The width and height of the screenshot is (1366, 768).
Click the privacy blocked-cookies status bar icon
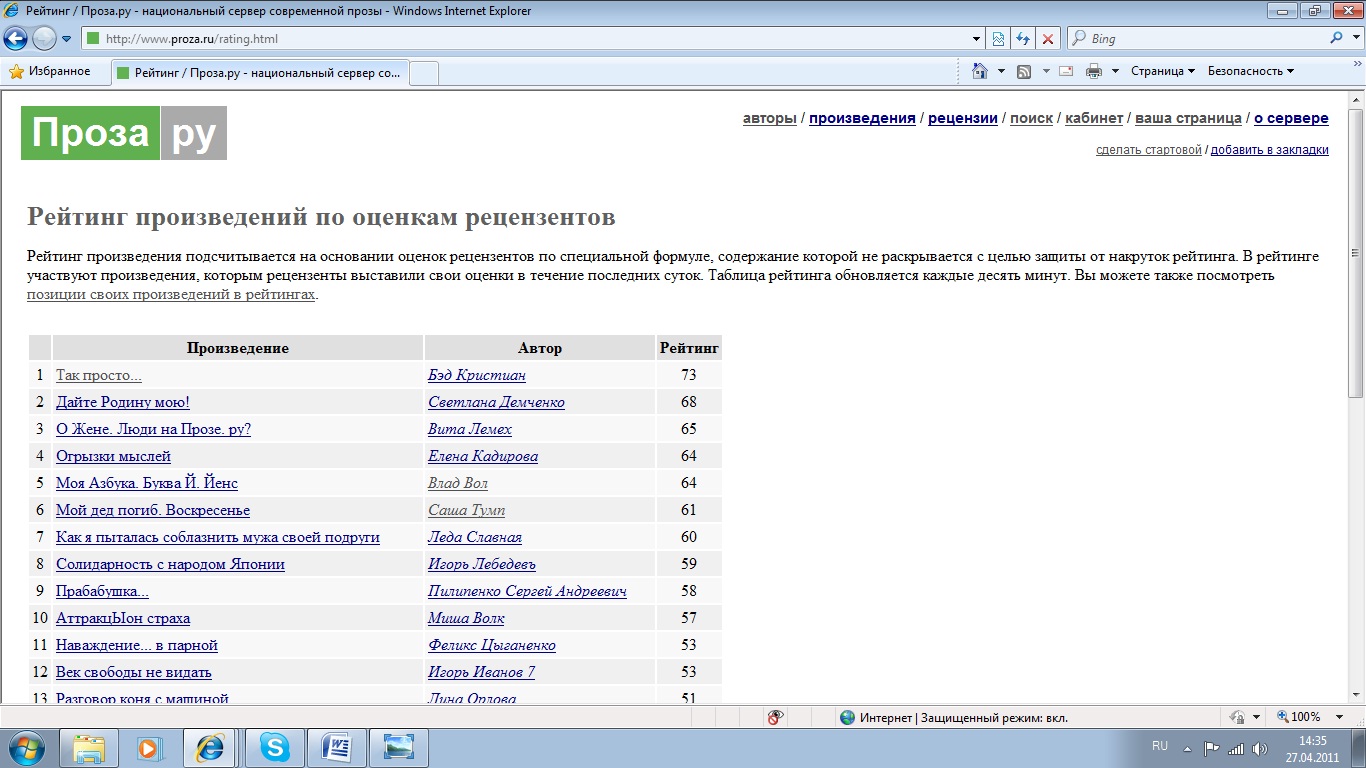click(x=774, y=717)
